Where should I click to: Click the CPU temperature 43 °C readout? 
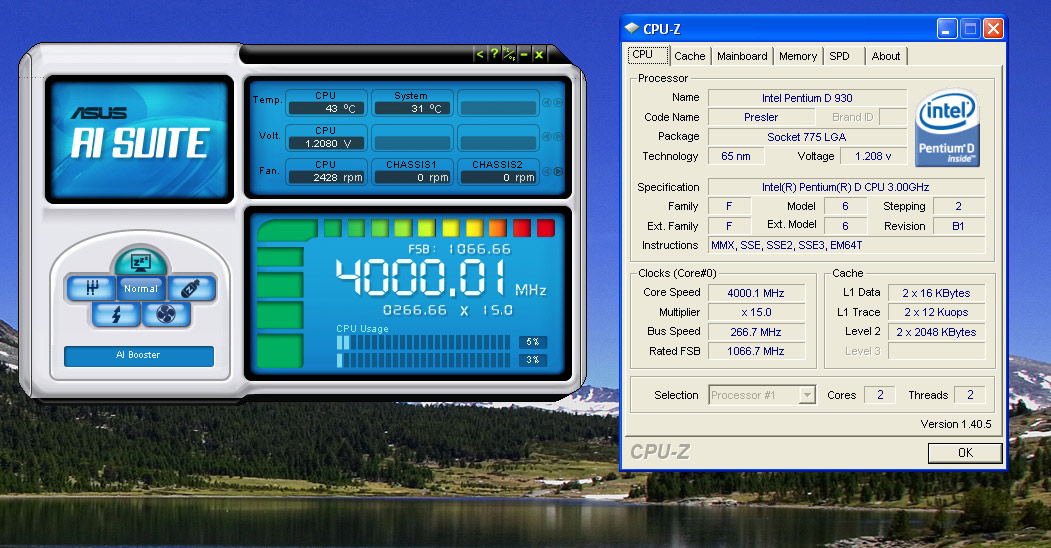326,109
